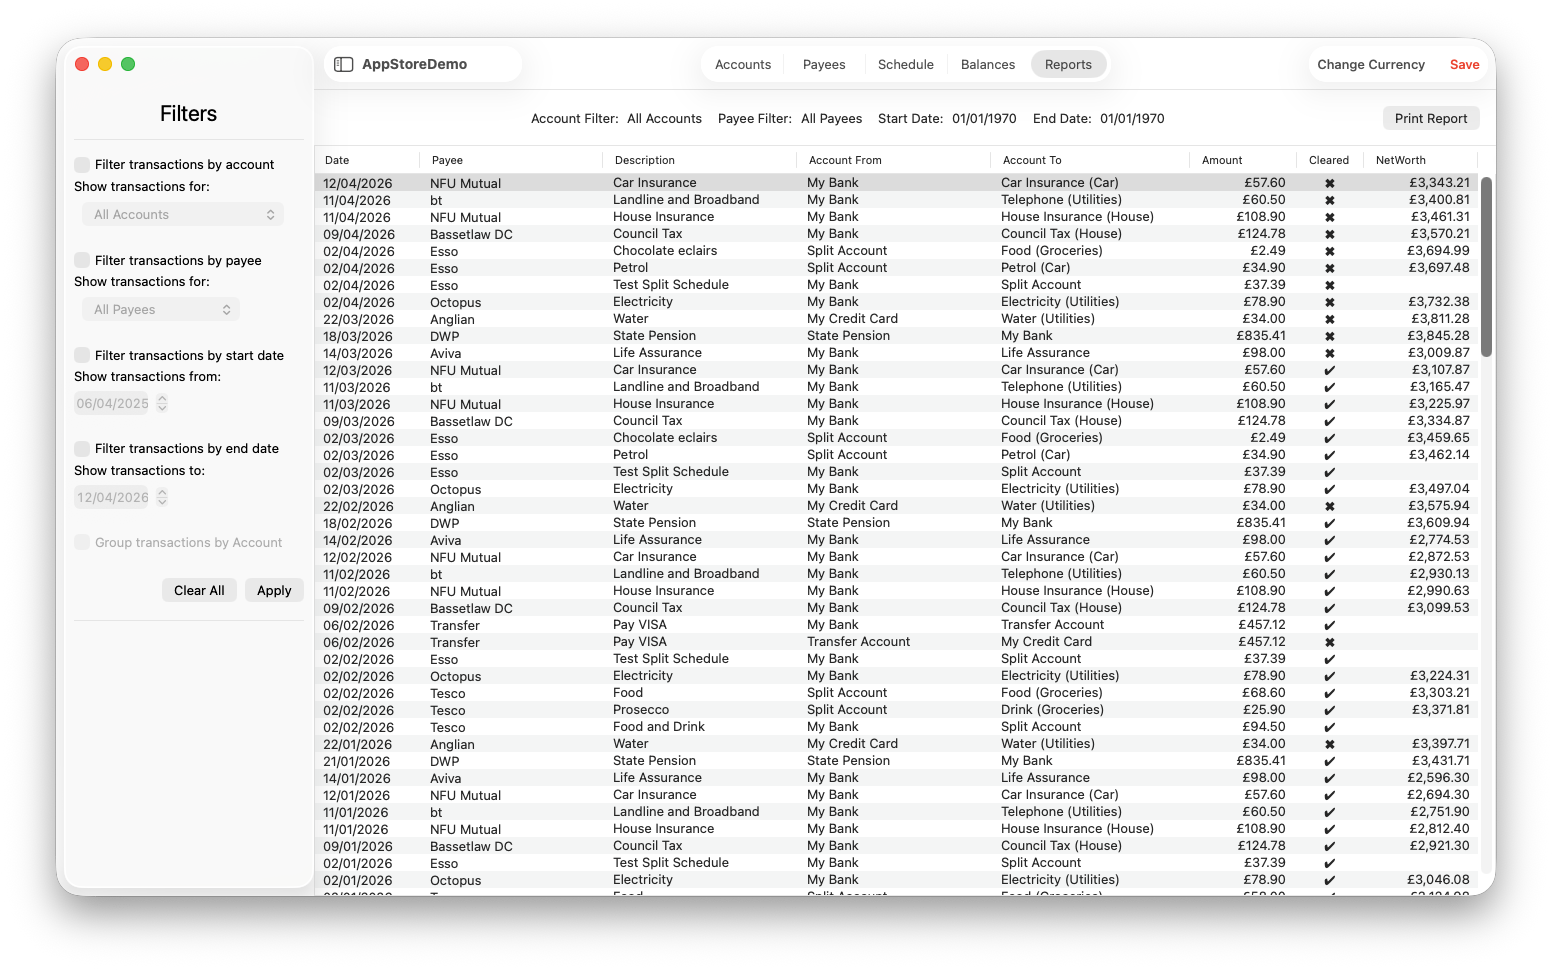Click the cleared mark for 11/04/2026 Landline and Broadband
The image size is (1552, 970).
(x=1330, y=200)
